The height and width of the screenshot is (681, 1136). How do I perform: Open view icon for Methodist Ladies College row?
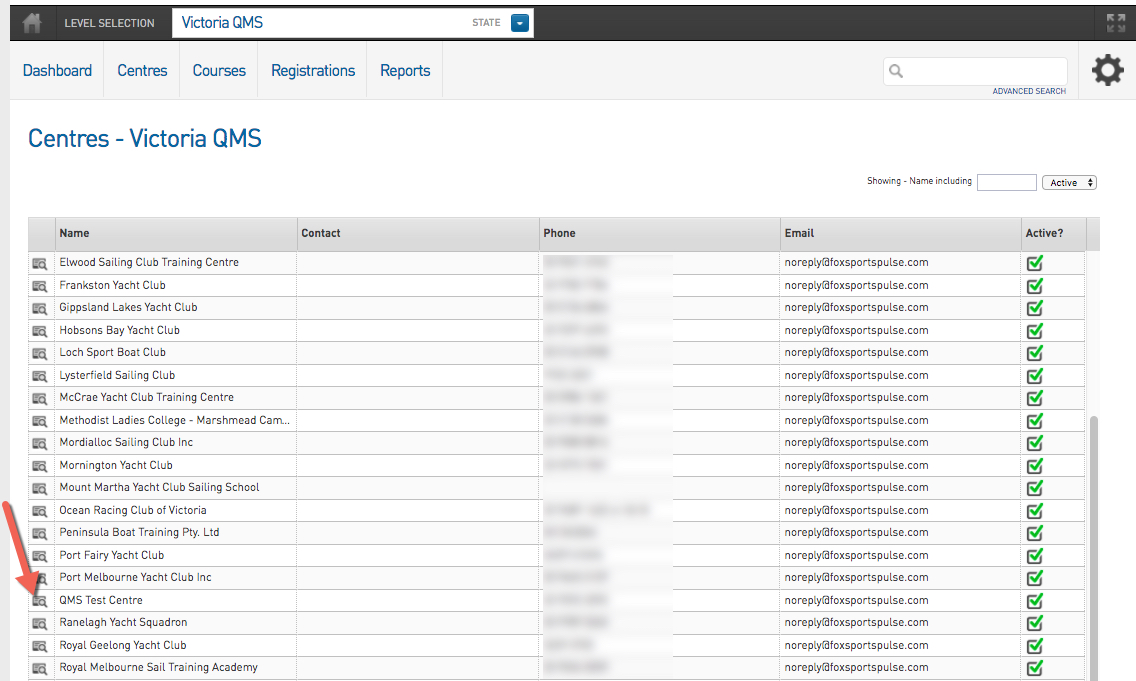tap(40, 421)
